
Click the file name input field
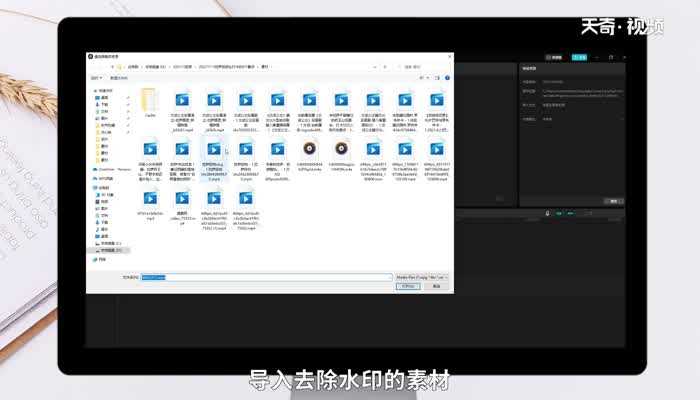click(267, 277)
